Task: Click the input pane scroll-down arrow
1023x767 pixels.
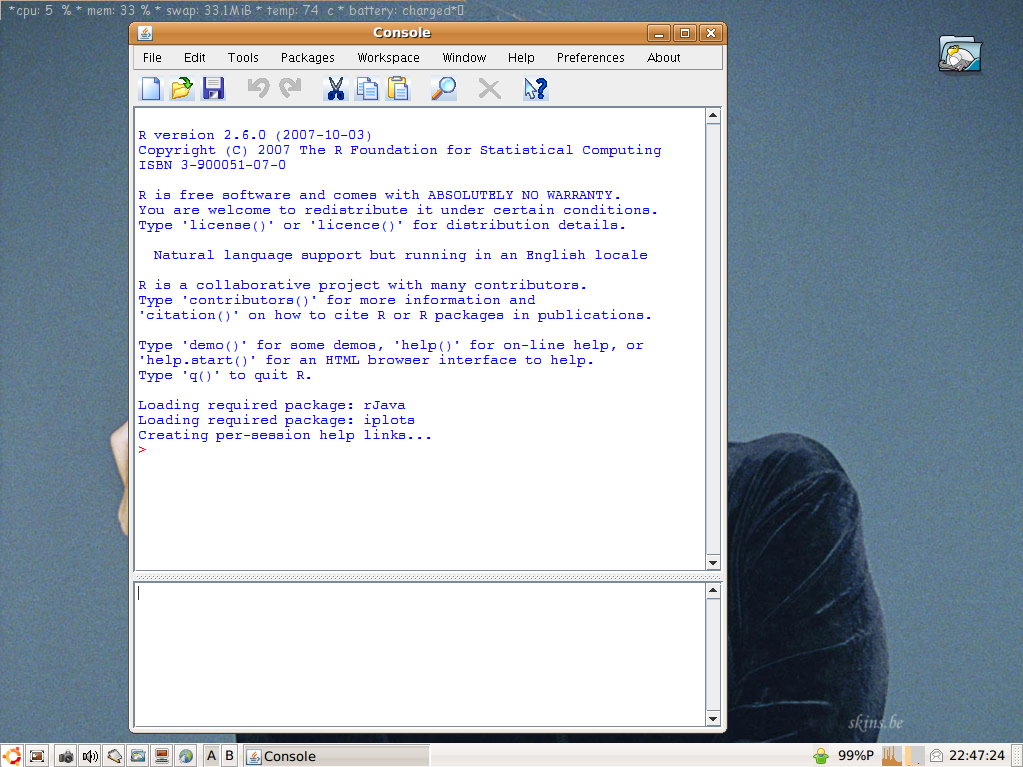Action: [713, 719]
